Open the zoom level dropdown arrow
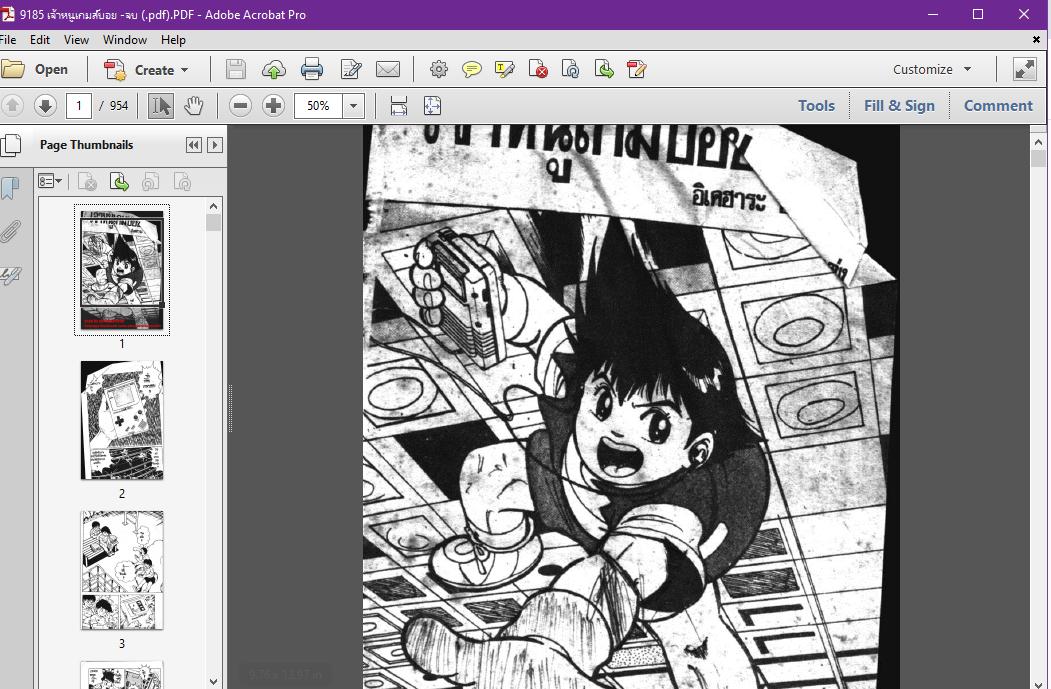Viewport: 1051px width, 689px height. [x=353, y=105]
